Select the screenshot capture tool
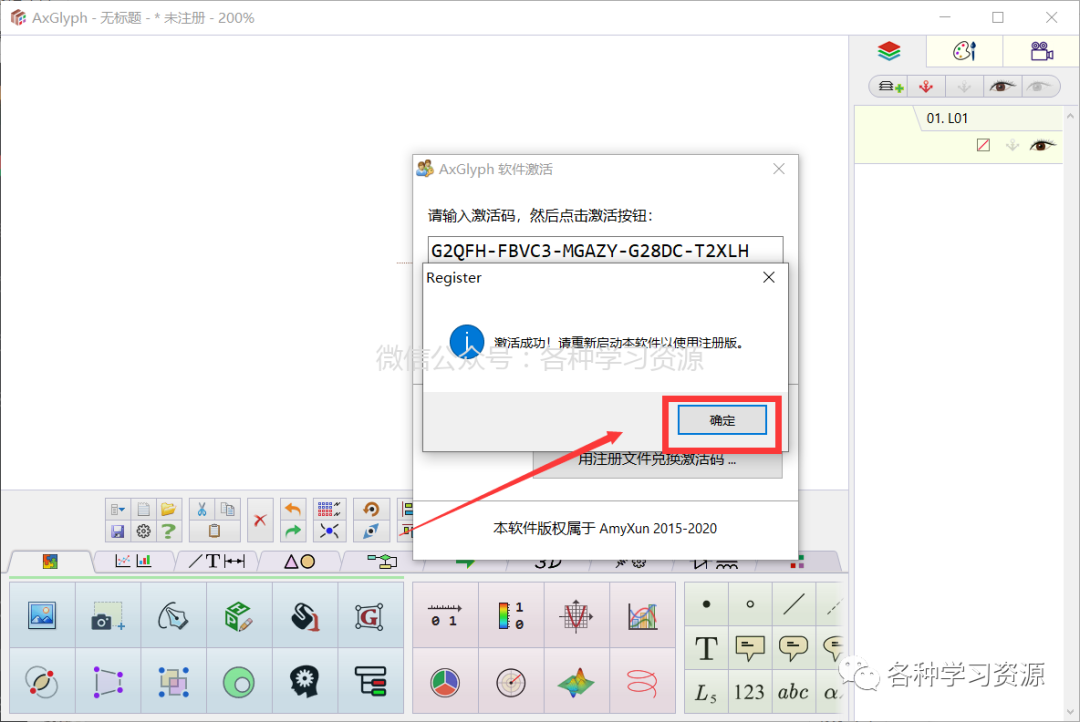Screen dimensions: 1080x722 coord(108,615)
